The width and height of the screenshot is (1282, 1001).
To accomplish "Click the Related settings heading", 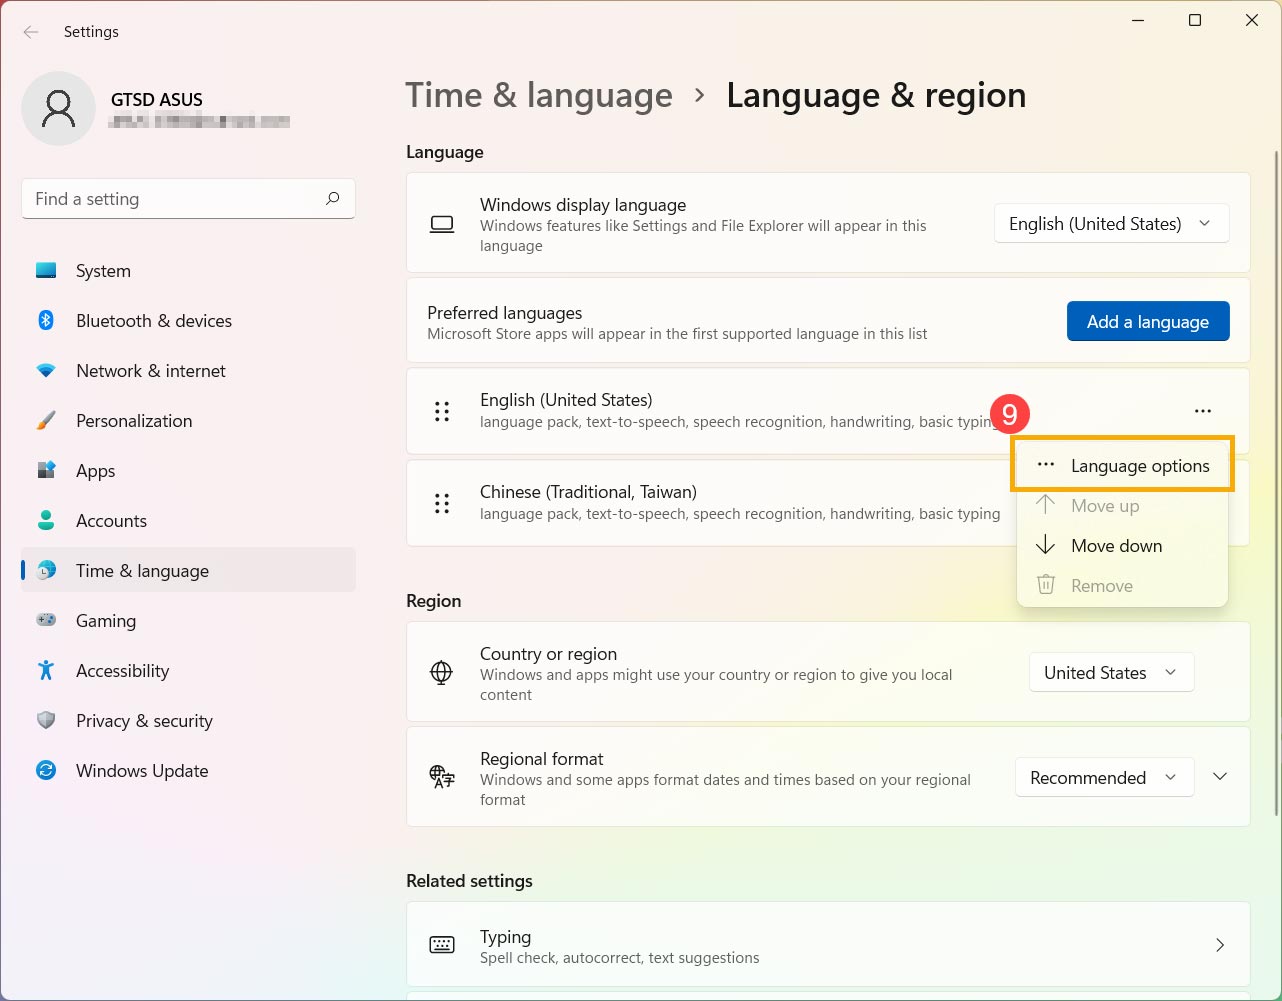I will (469, 881).
